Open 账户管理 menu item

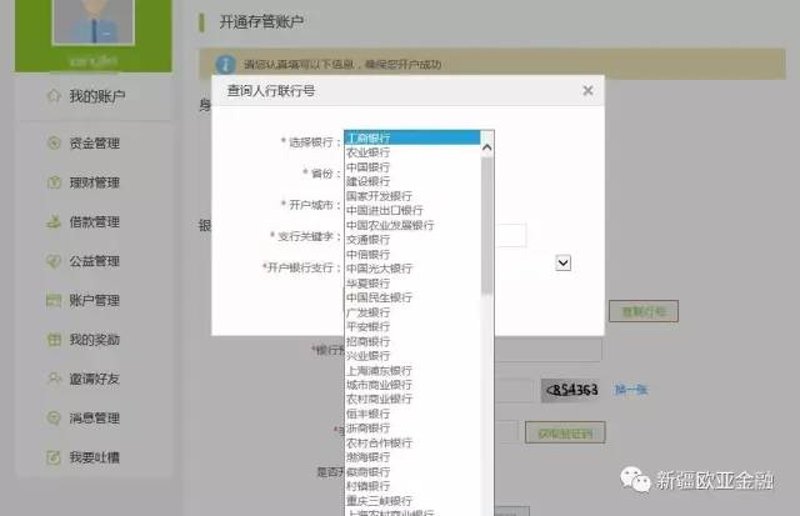pyautogui.click(x=94, y=300)
